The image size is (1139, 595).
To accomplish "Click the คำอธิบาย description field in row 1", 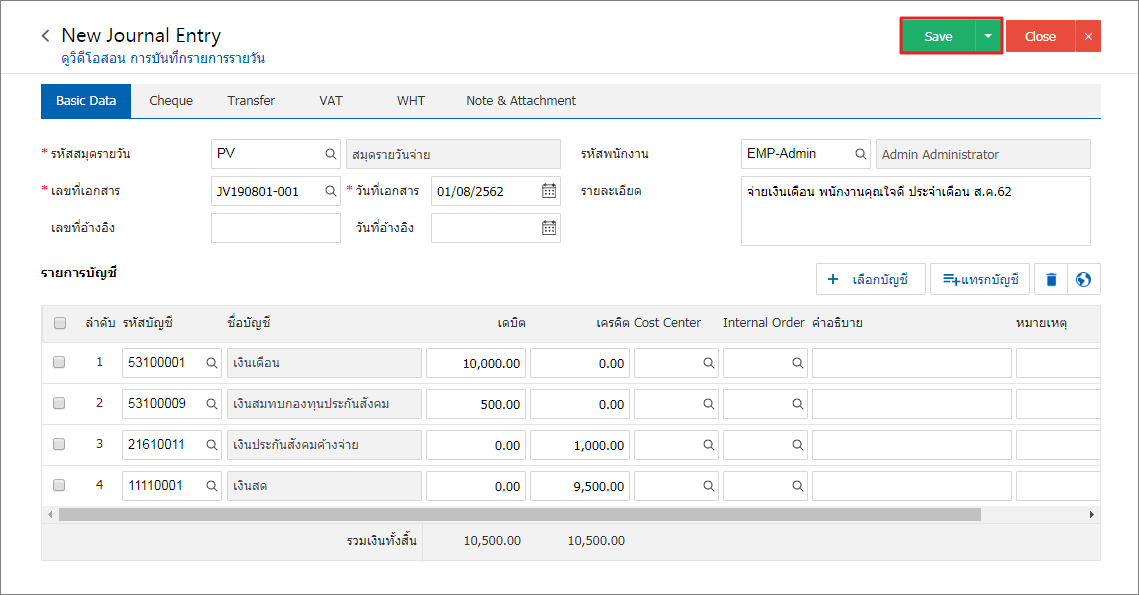I will tap(912, 363).
